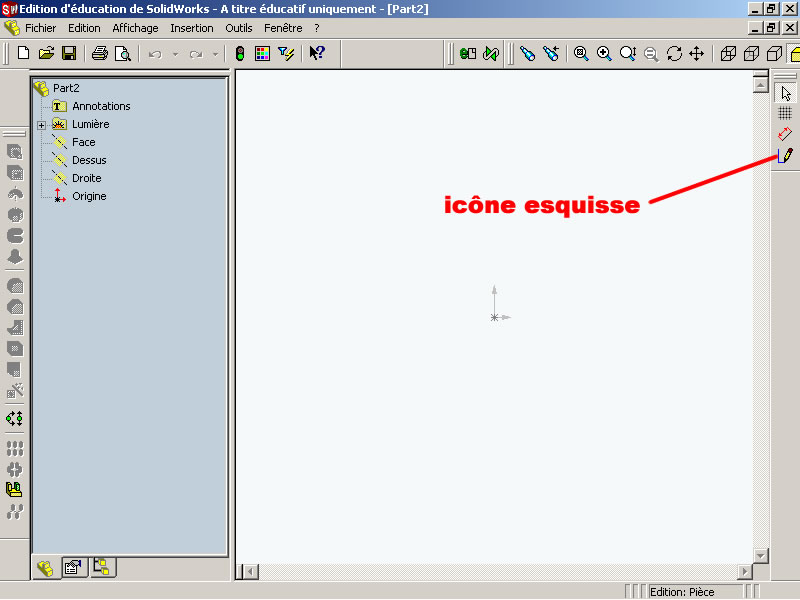Choose the red Dimension tool
800x600 pixels.
(x=785, y=134)
